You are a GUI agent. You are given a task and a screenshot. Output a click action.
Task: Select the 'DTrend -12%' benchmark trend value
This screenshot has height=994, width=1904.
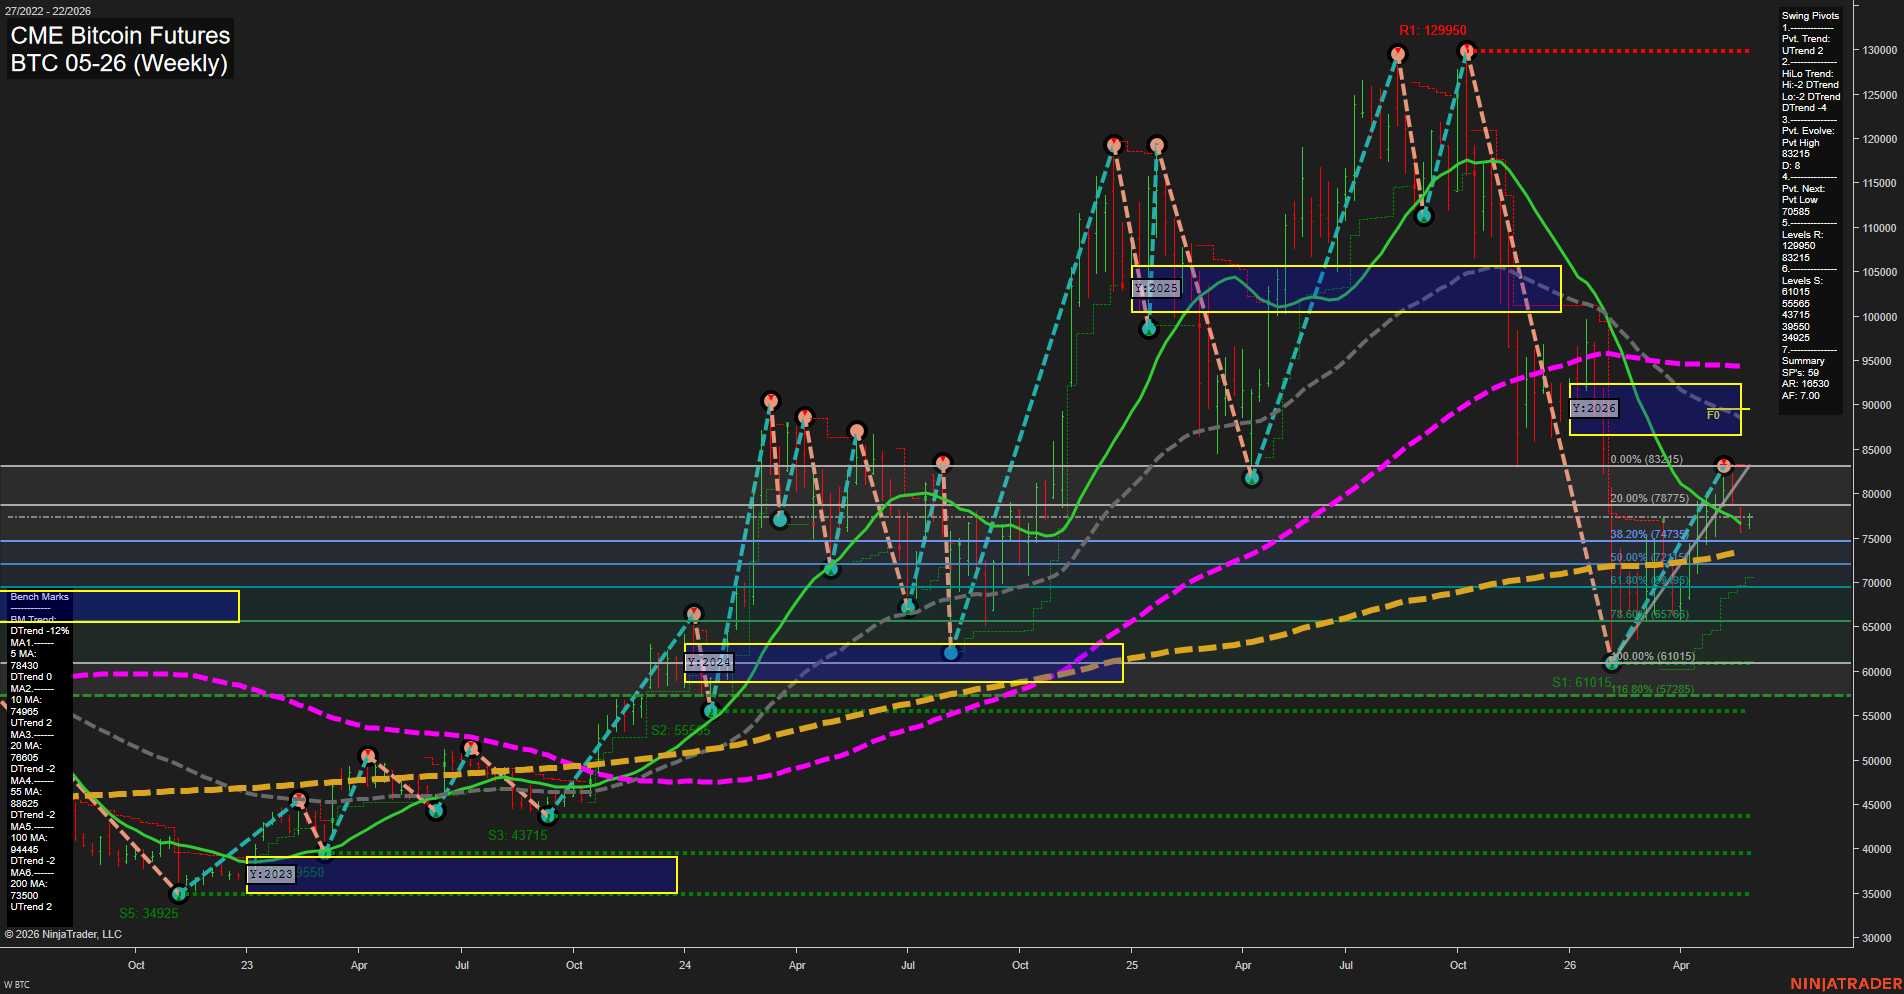click(x=40, y=631)
